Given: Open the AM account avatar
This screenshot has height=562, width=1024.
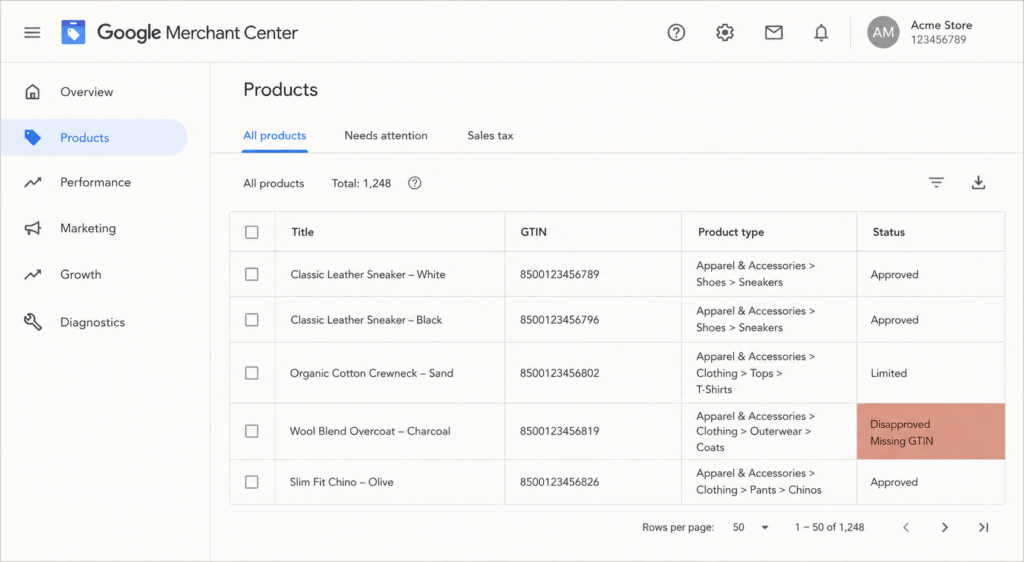Looking at the screenshot, I should (x=883, y=32).
